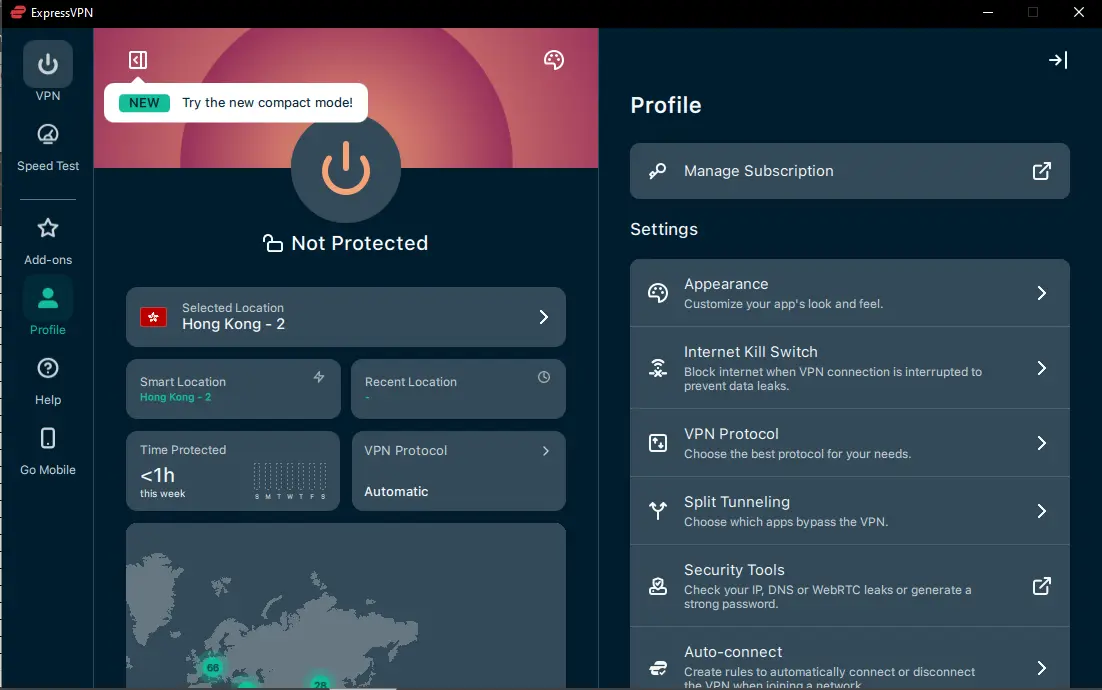Expand VPN Protocol chevron in Settings
This screenshot has width=1102, height=690.
pyautogui.click(x=1042, y=443)
